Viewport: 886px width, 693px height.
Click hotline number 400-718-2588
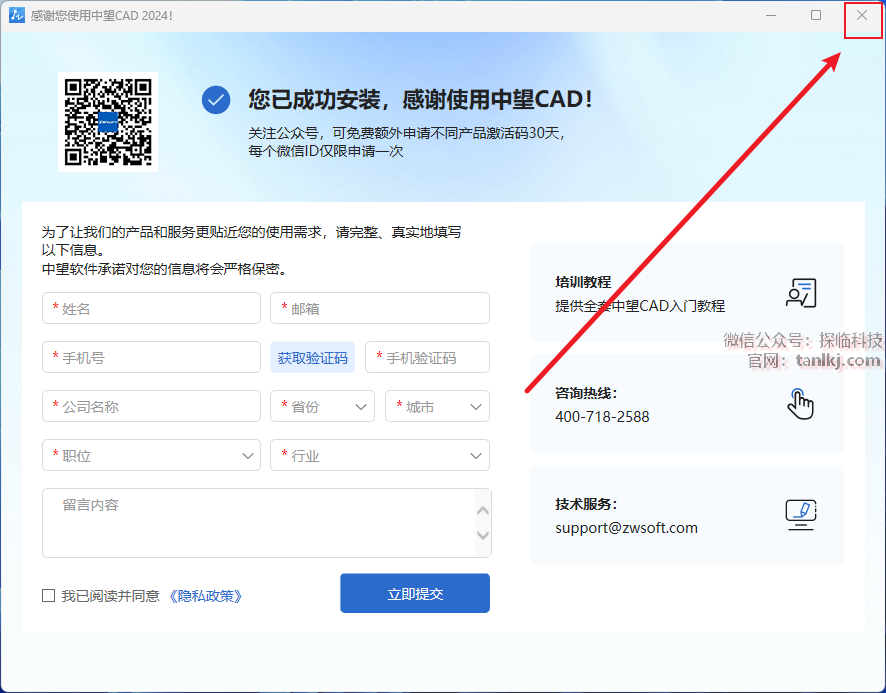coord(602,417)
